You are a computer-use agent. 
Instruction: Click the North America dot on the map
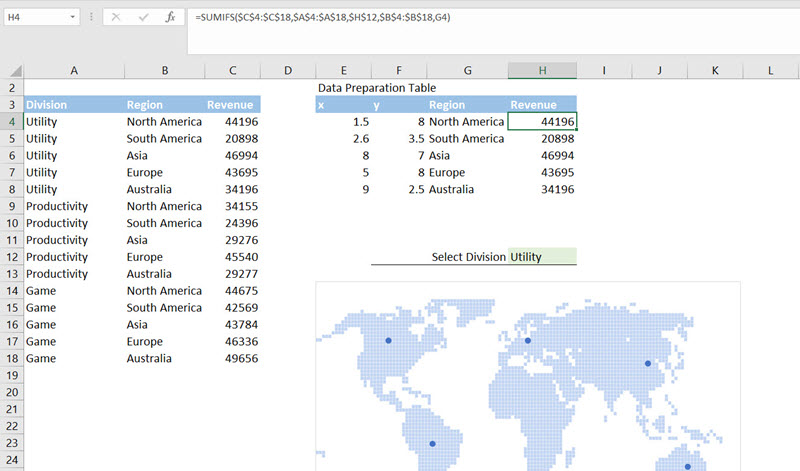pos(389,341)
